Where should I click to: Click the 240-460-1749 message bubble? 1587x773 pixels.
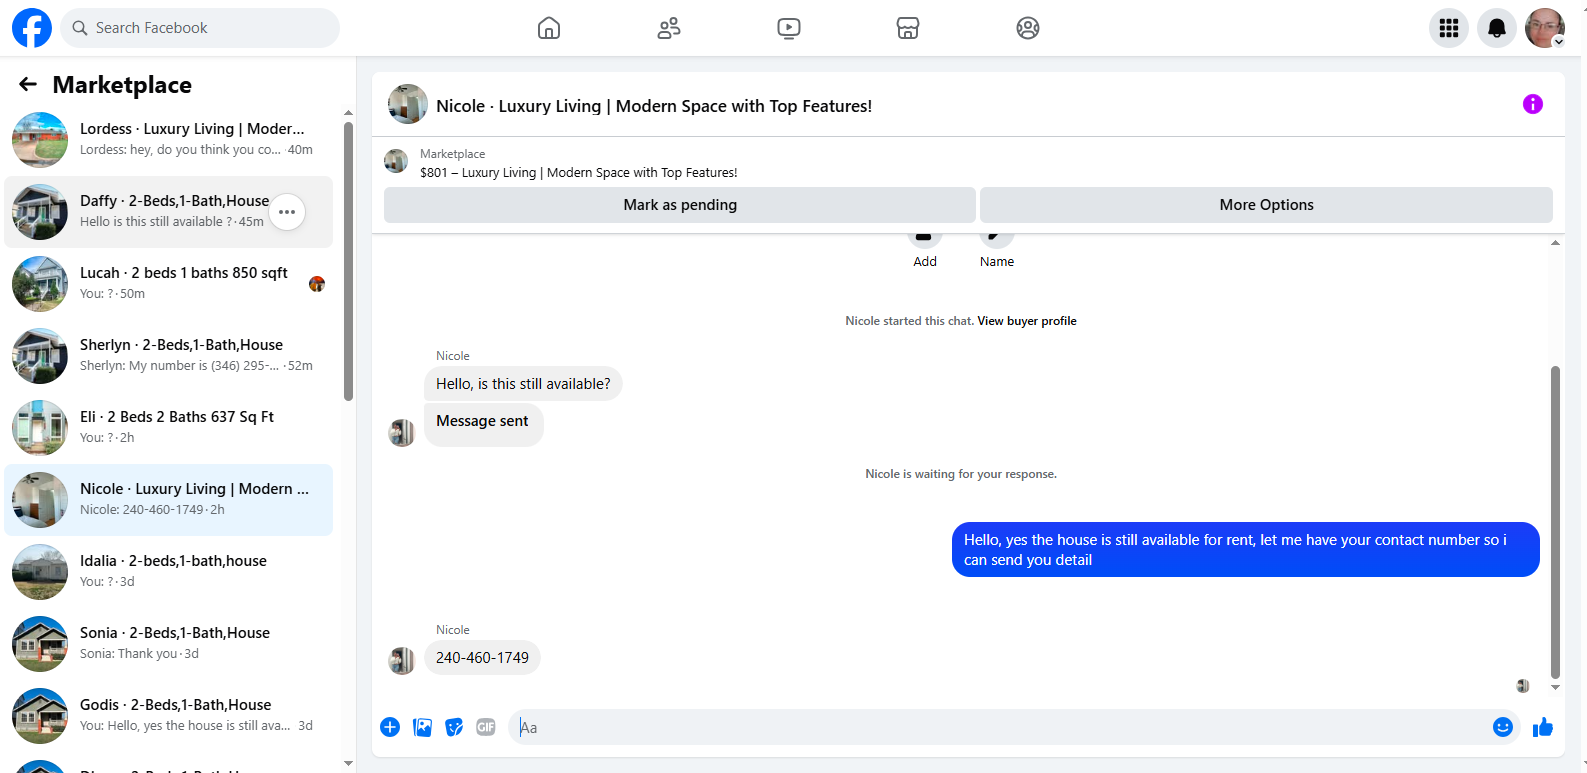(482, 658)
